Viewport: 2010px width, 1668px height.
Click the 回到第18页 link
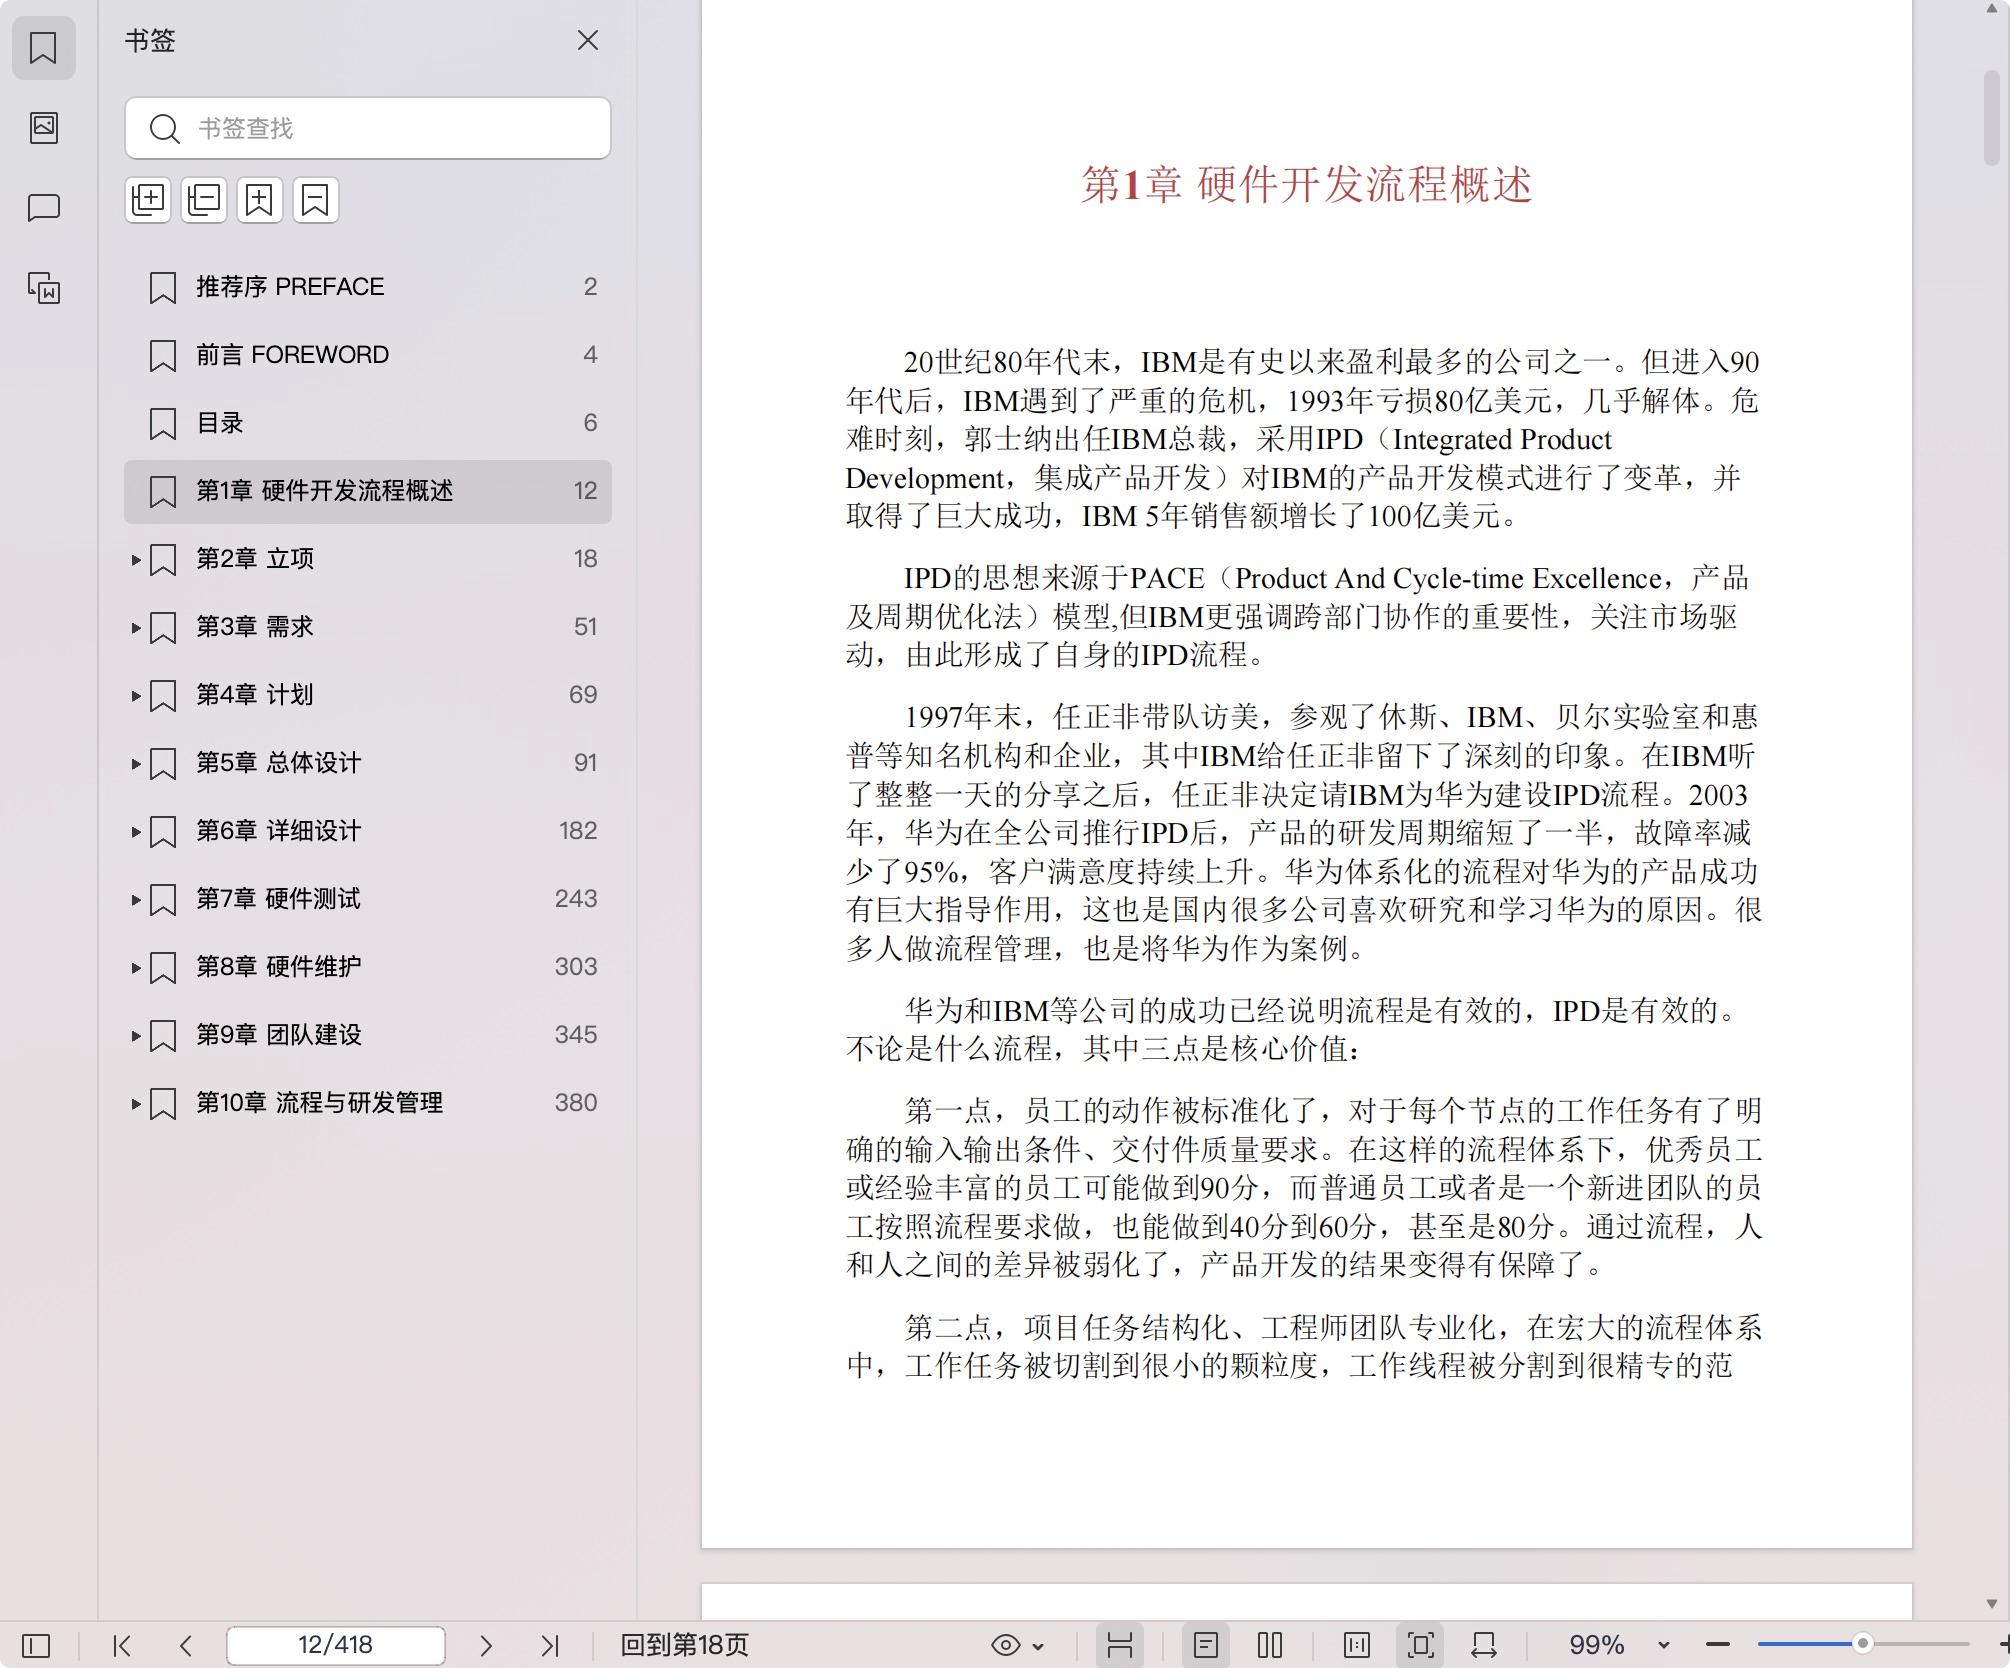pos(684,1645)
